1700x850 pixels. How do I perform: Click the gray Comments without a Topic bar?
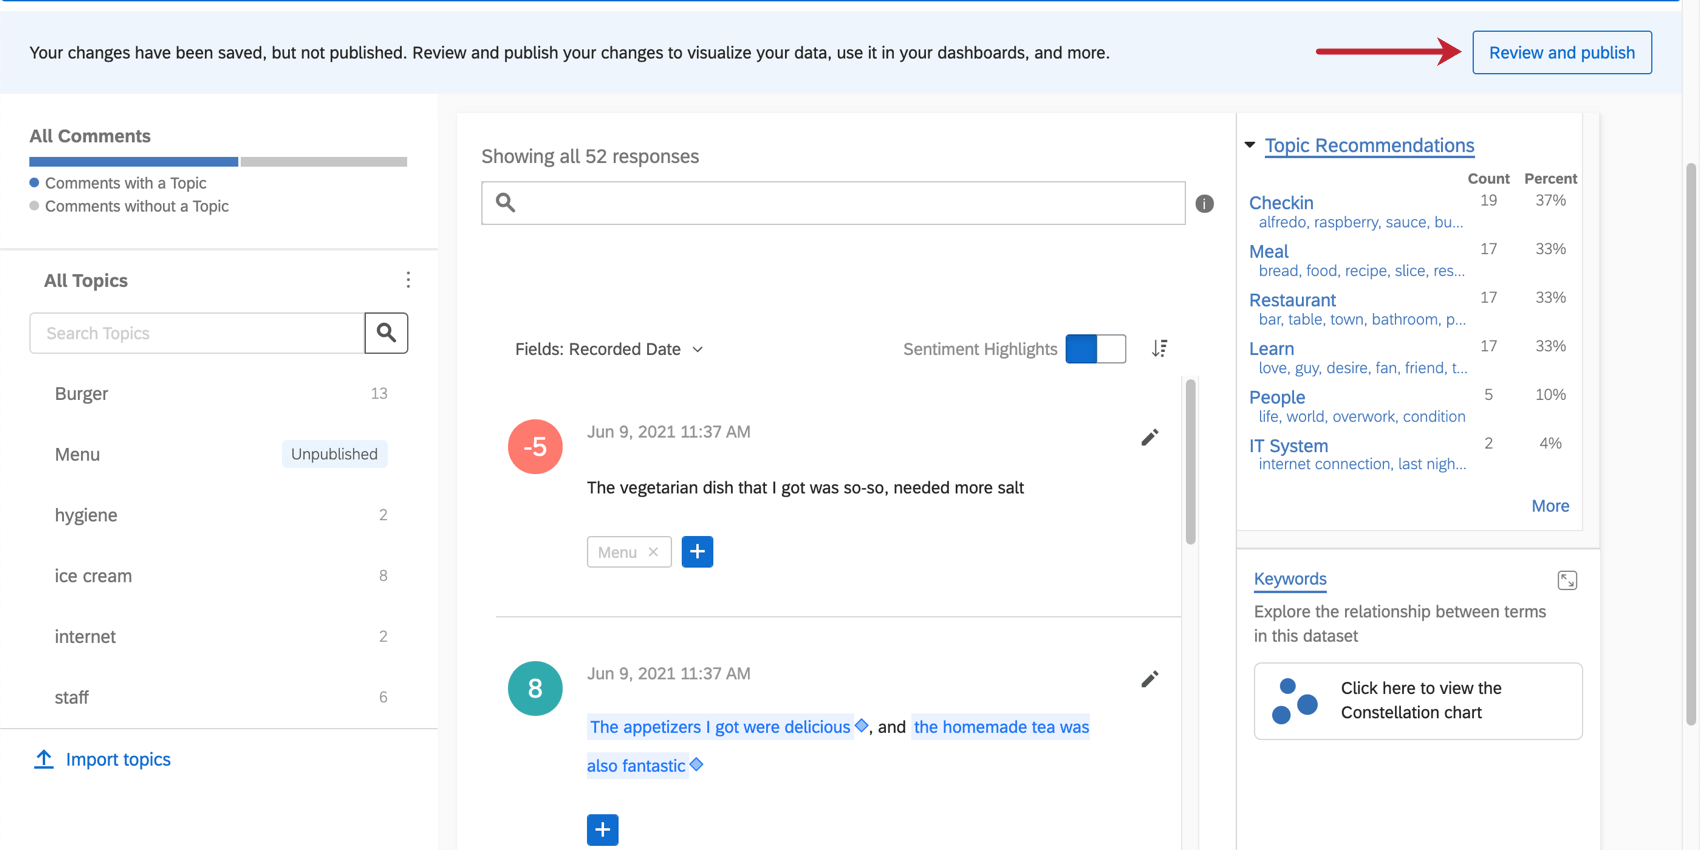[324, 162]
